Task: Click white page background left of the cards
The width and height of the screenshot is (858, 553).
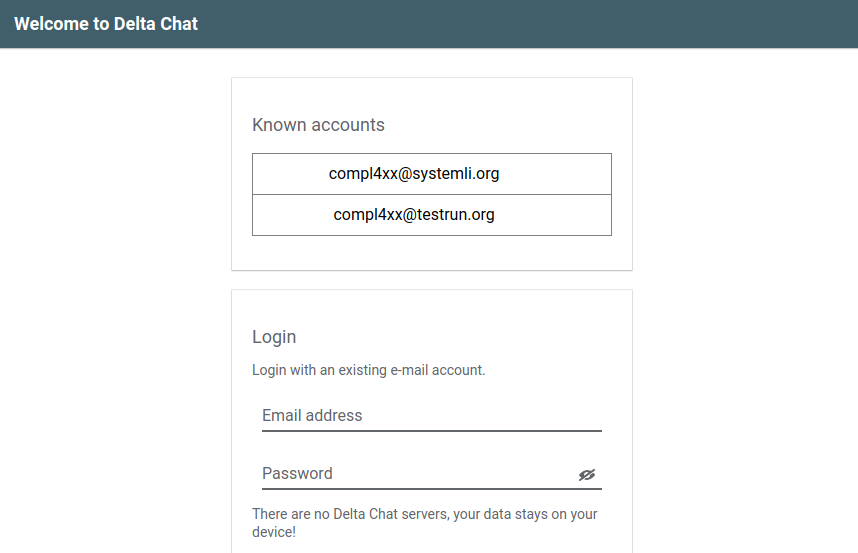Action: coord(115,300)
